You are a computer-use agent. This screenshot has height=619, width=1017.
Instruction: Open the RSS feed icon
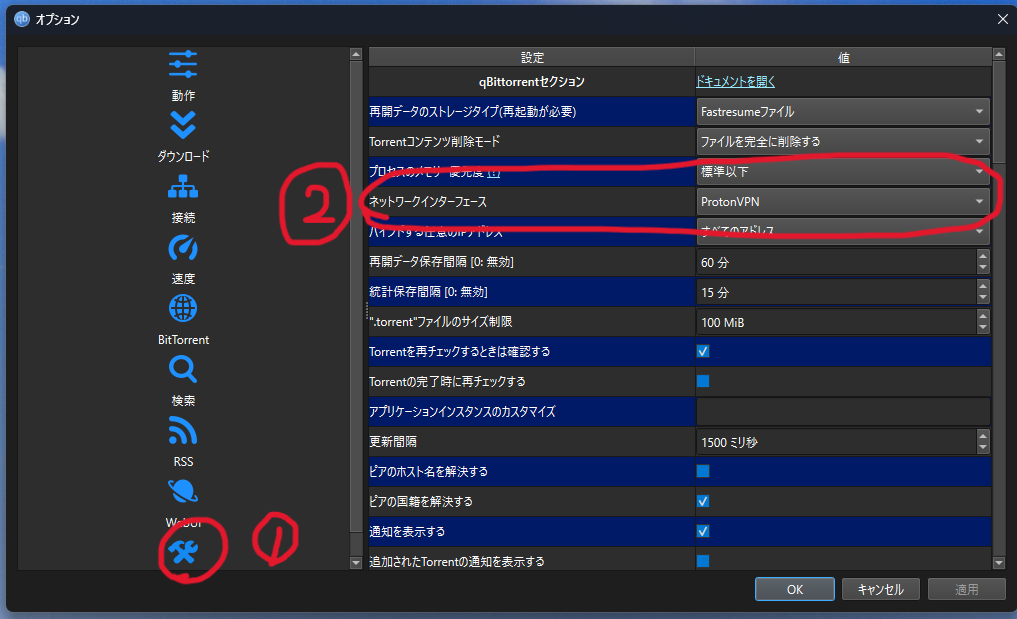183,431
